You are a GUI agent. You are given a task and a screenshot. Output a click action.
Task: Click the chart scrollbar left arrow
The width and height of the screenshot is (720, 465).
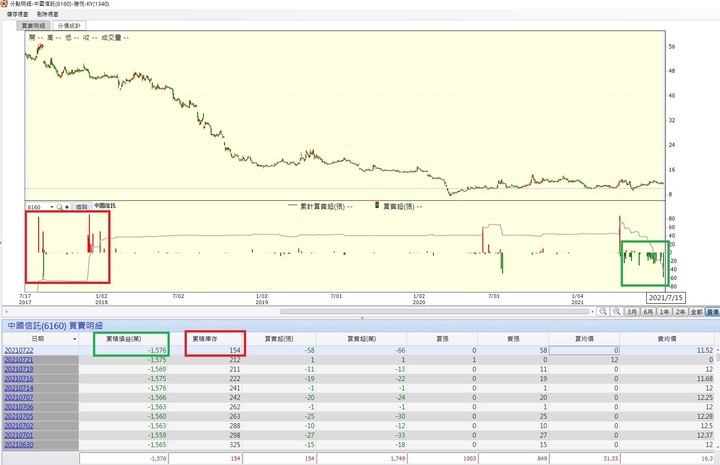6,312
